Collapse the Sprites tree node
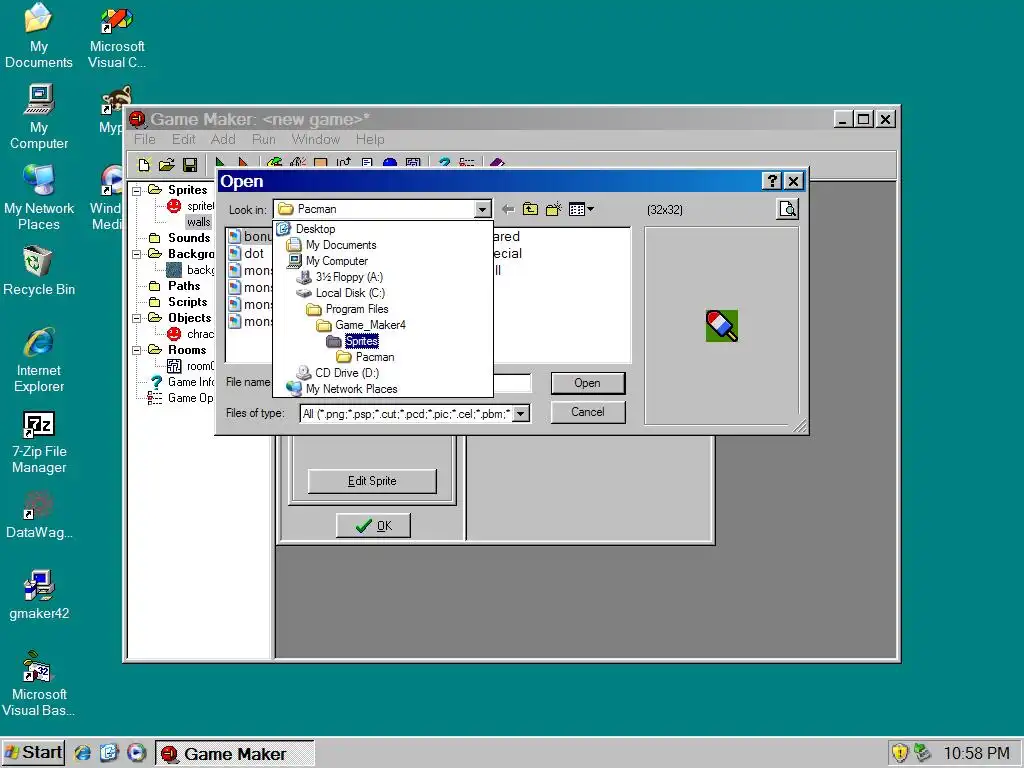Screen dimensions: 1024x768 pyautogui.click(x=136, y=190)
